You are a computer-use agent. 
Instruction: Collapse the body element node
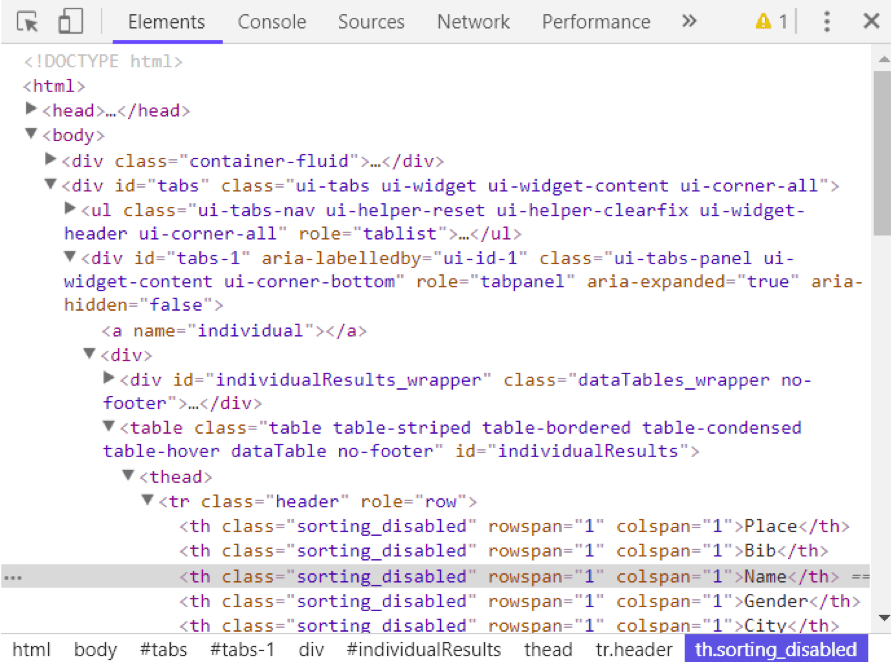coord(31,134)
